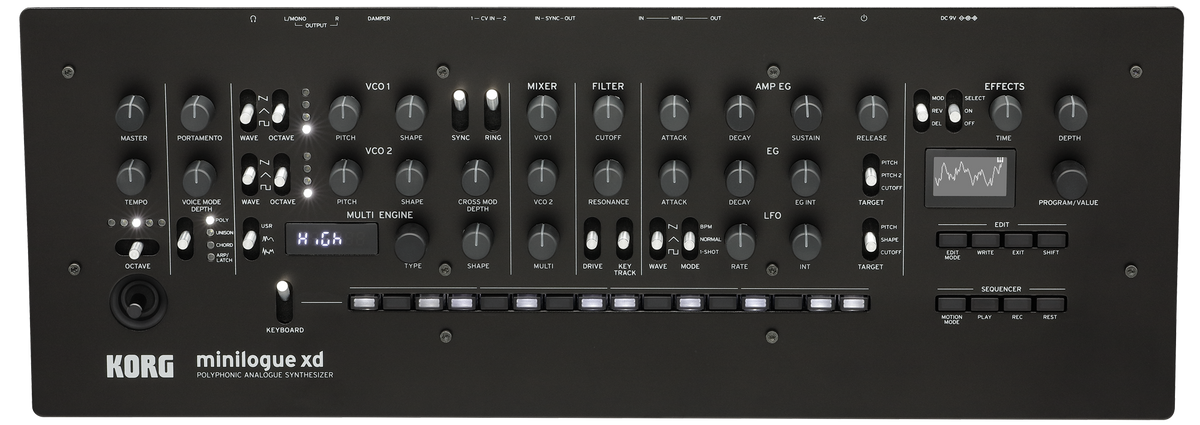Image resolution: width=1200 pixels, height=425 pixels.
Task: Adjust the TEMPO knob
Action: pos(132,177)
